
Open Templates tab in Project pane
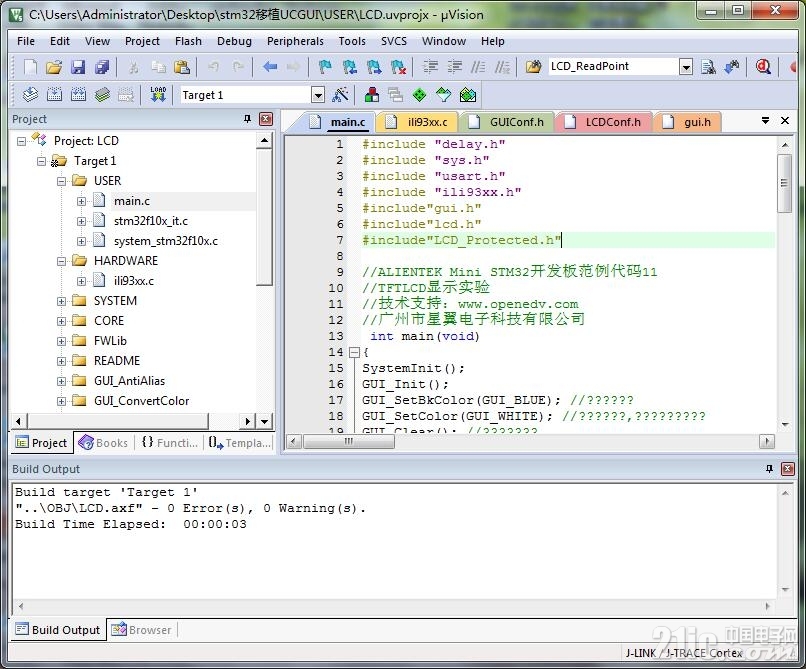point(240,443)
